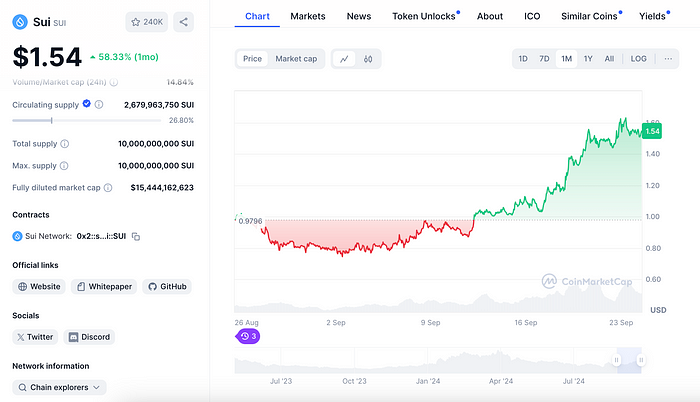The height and width of the screenshot is (402, 700).
Task: Click the total supply info icon
Action: 65,144
